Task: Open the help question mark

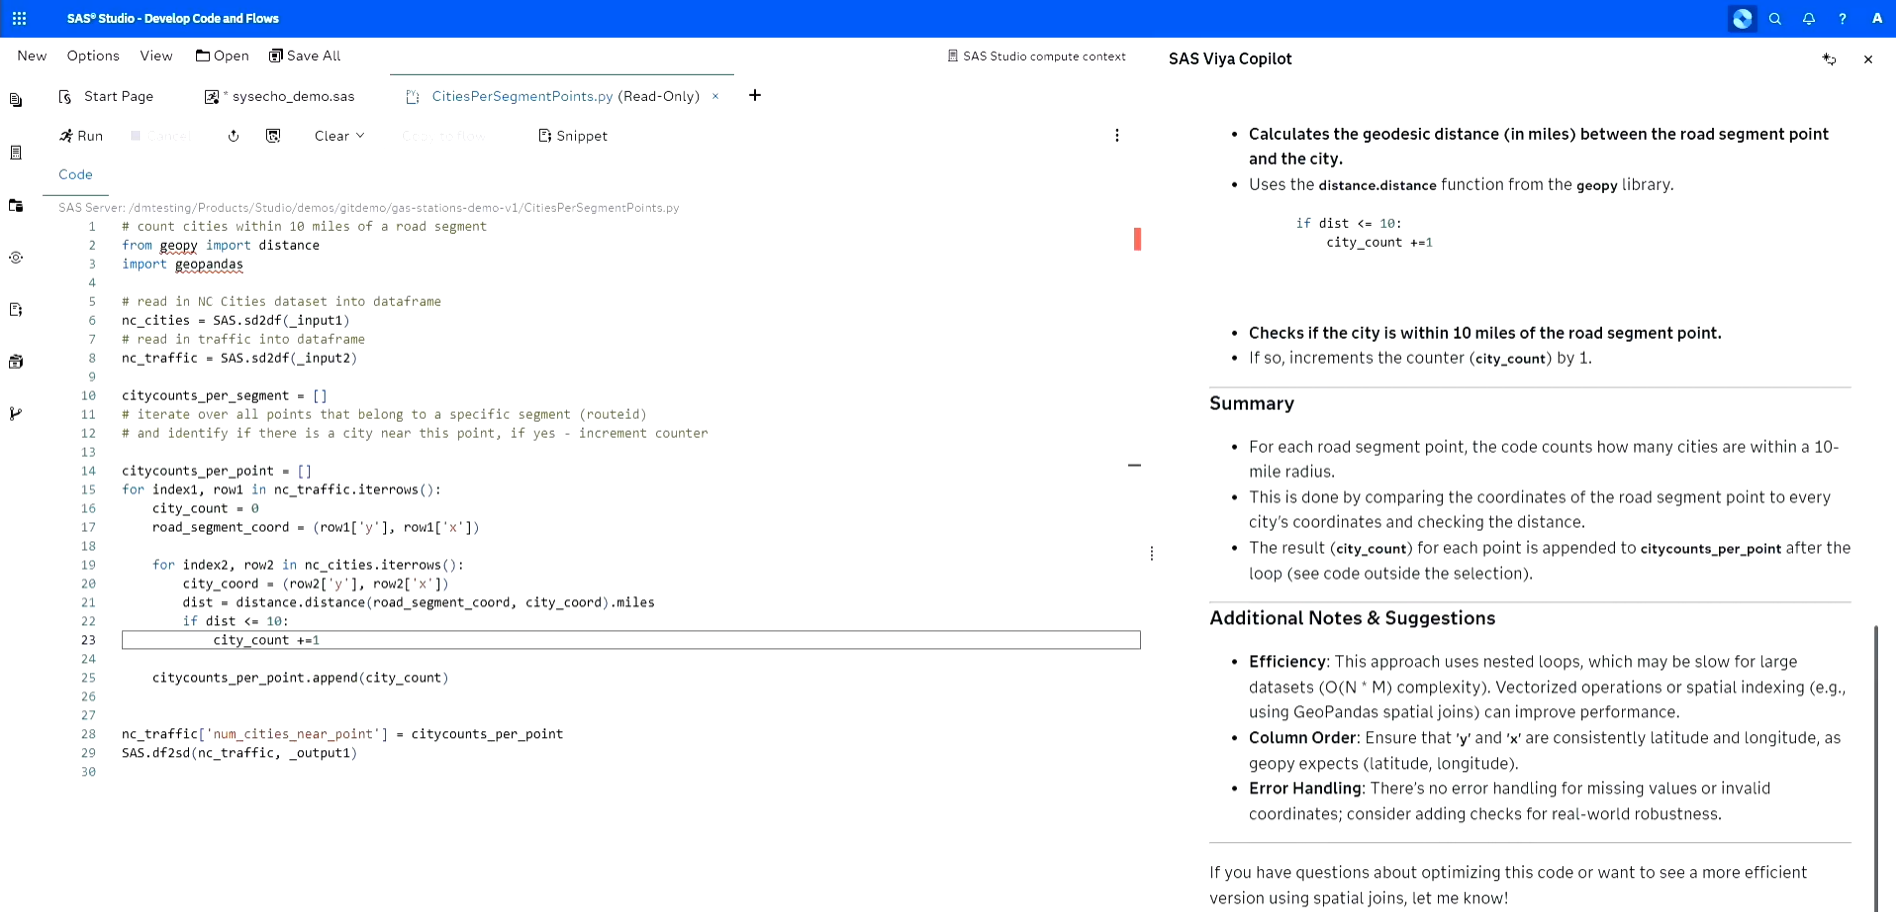Action: click(x=1842, y=18)
